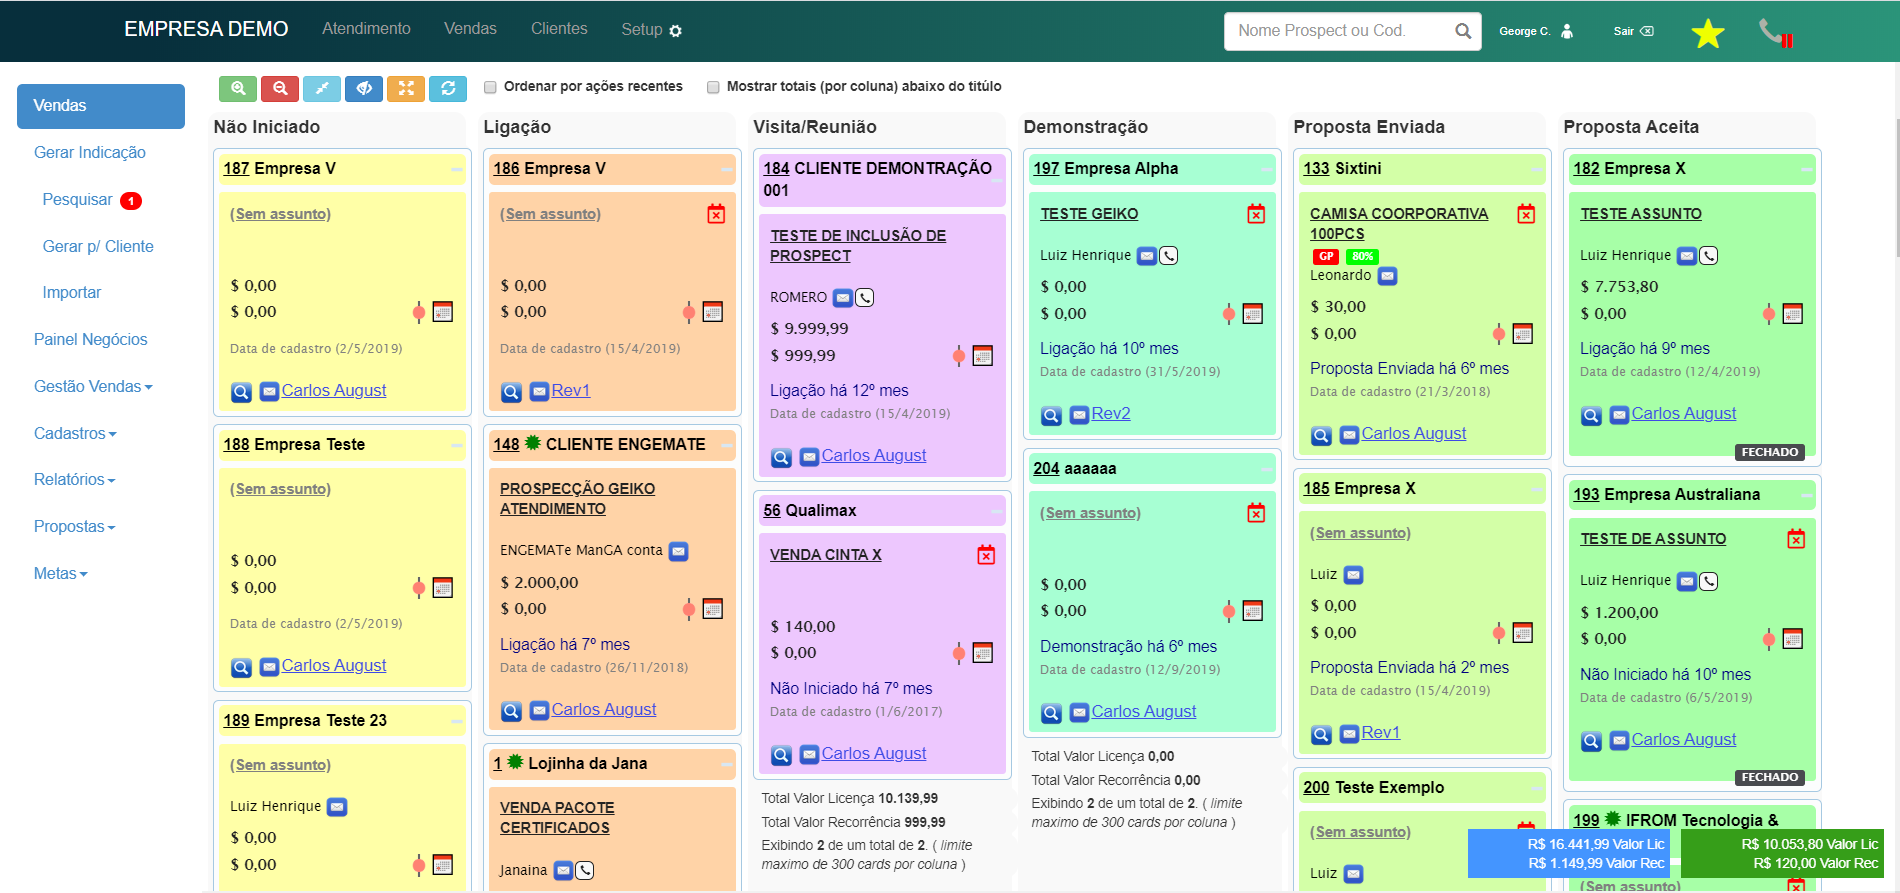Click magnifier icon on card 133 Sixtini

point(1321,435)
